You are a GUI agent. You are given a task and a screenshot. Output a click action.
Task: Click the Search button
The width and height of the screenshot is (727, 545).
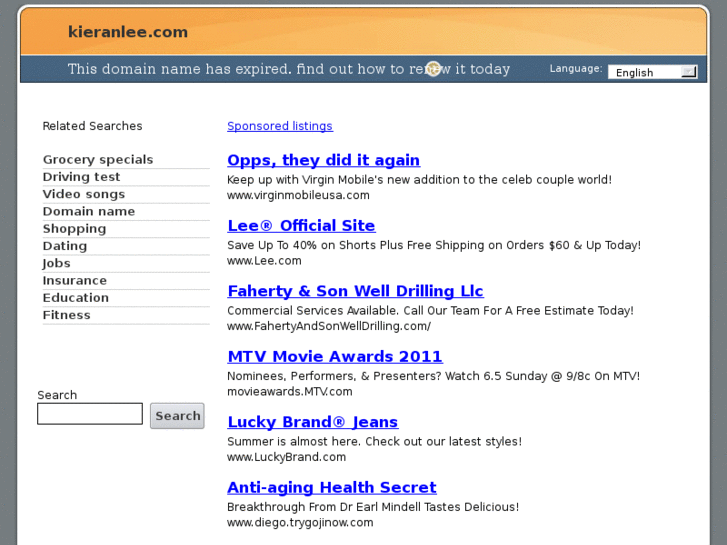(177, 416)
